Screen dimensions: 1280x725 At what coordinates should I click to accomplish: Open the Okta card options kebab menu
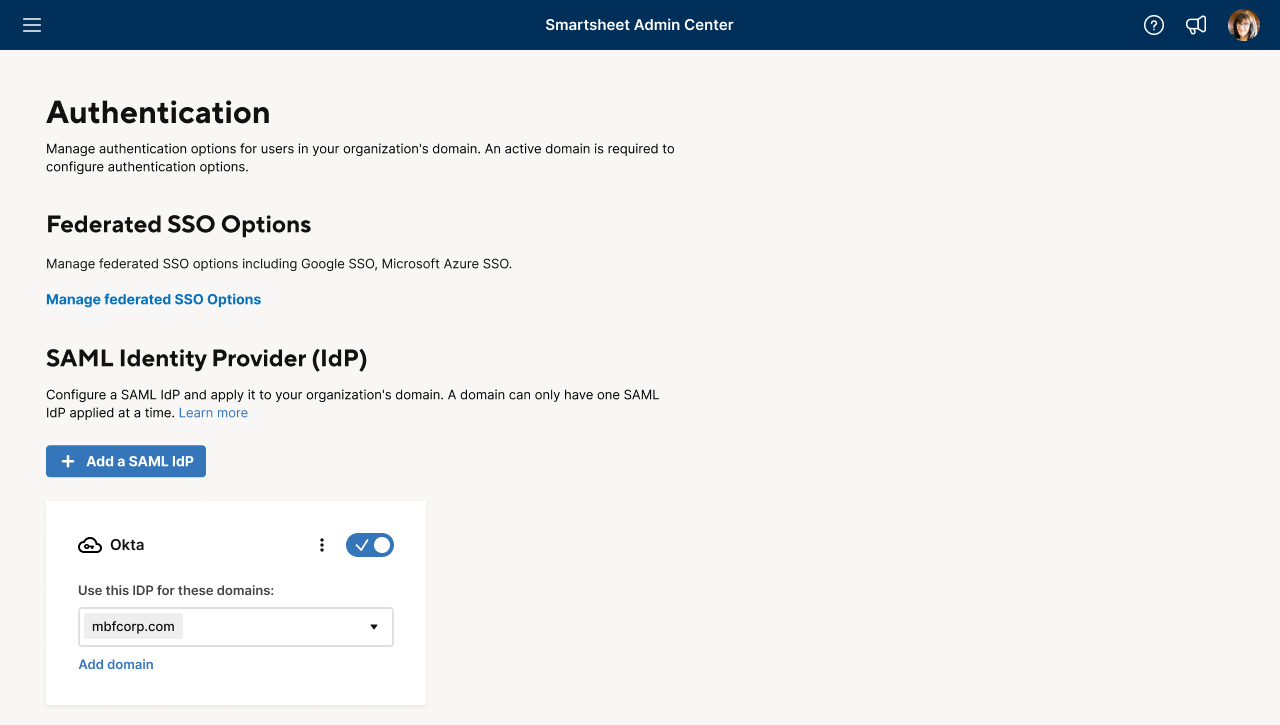(x=321, y=545)
